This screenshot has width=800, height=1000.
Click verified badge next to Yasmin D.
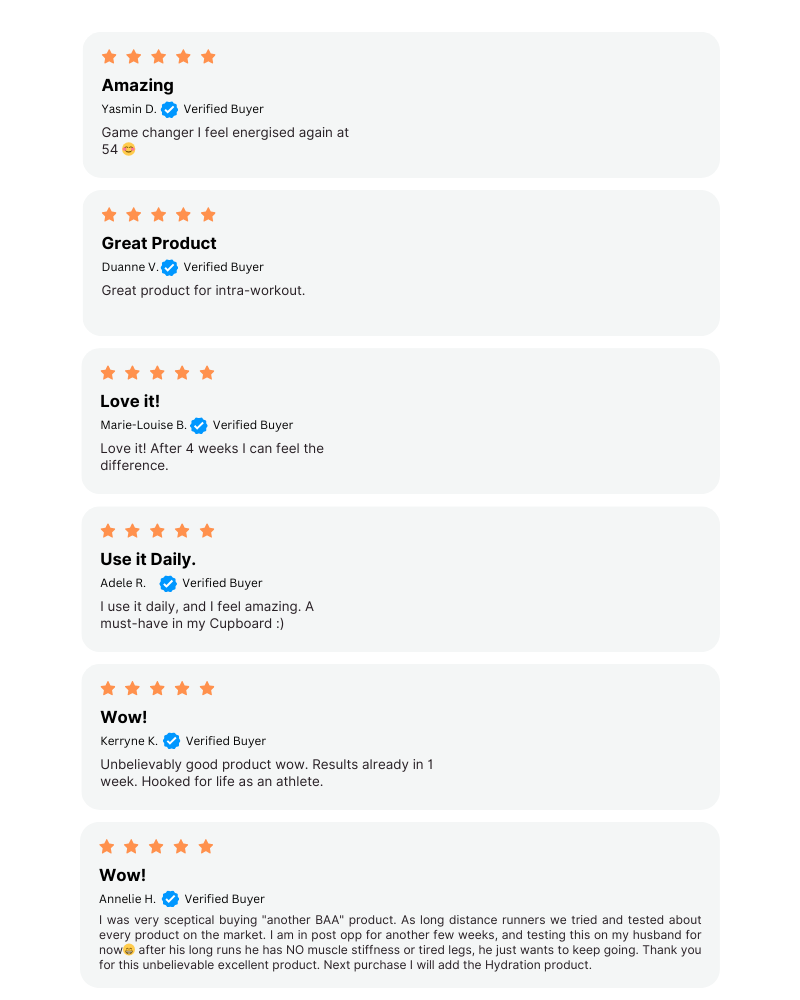pyautogui.click(x=170, y=109)
